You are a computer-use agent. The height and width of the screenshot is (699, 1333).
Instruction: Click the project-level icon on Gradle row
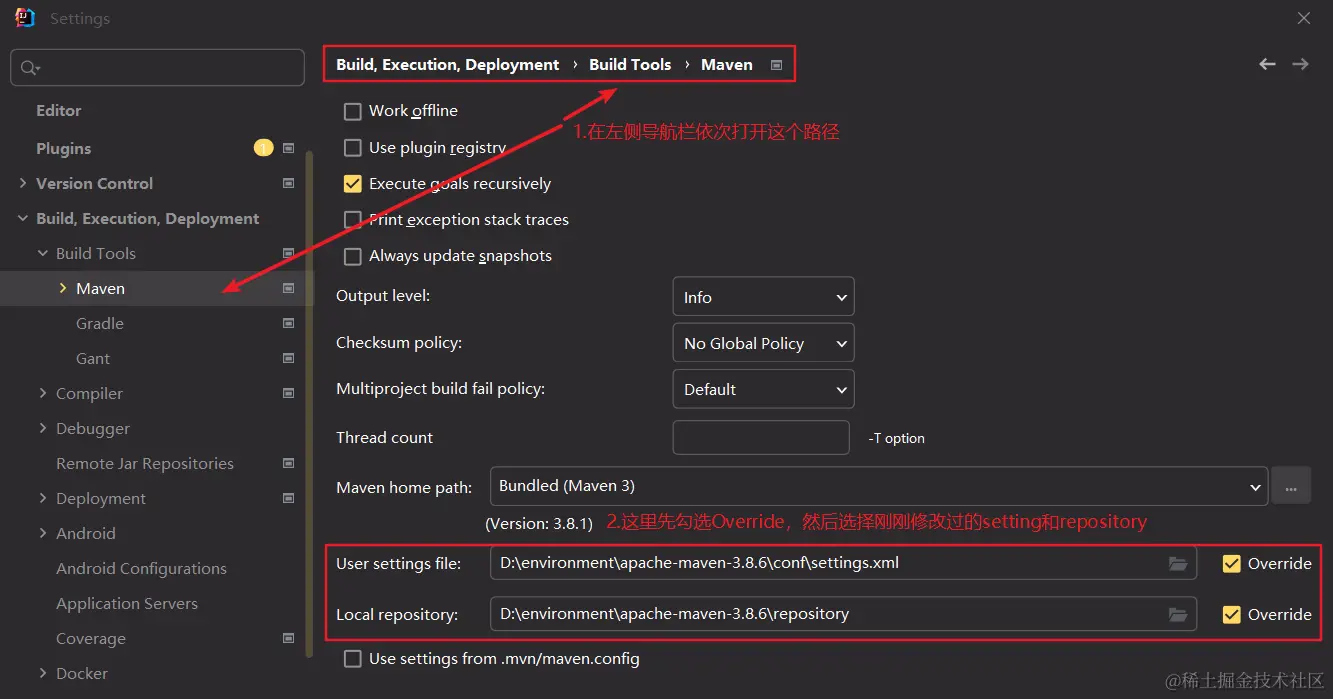coord(289,323)
